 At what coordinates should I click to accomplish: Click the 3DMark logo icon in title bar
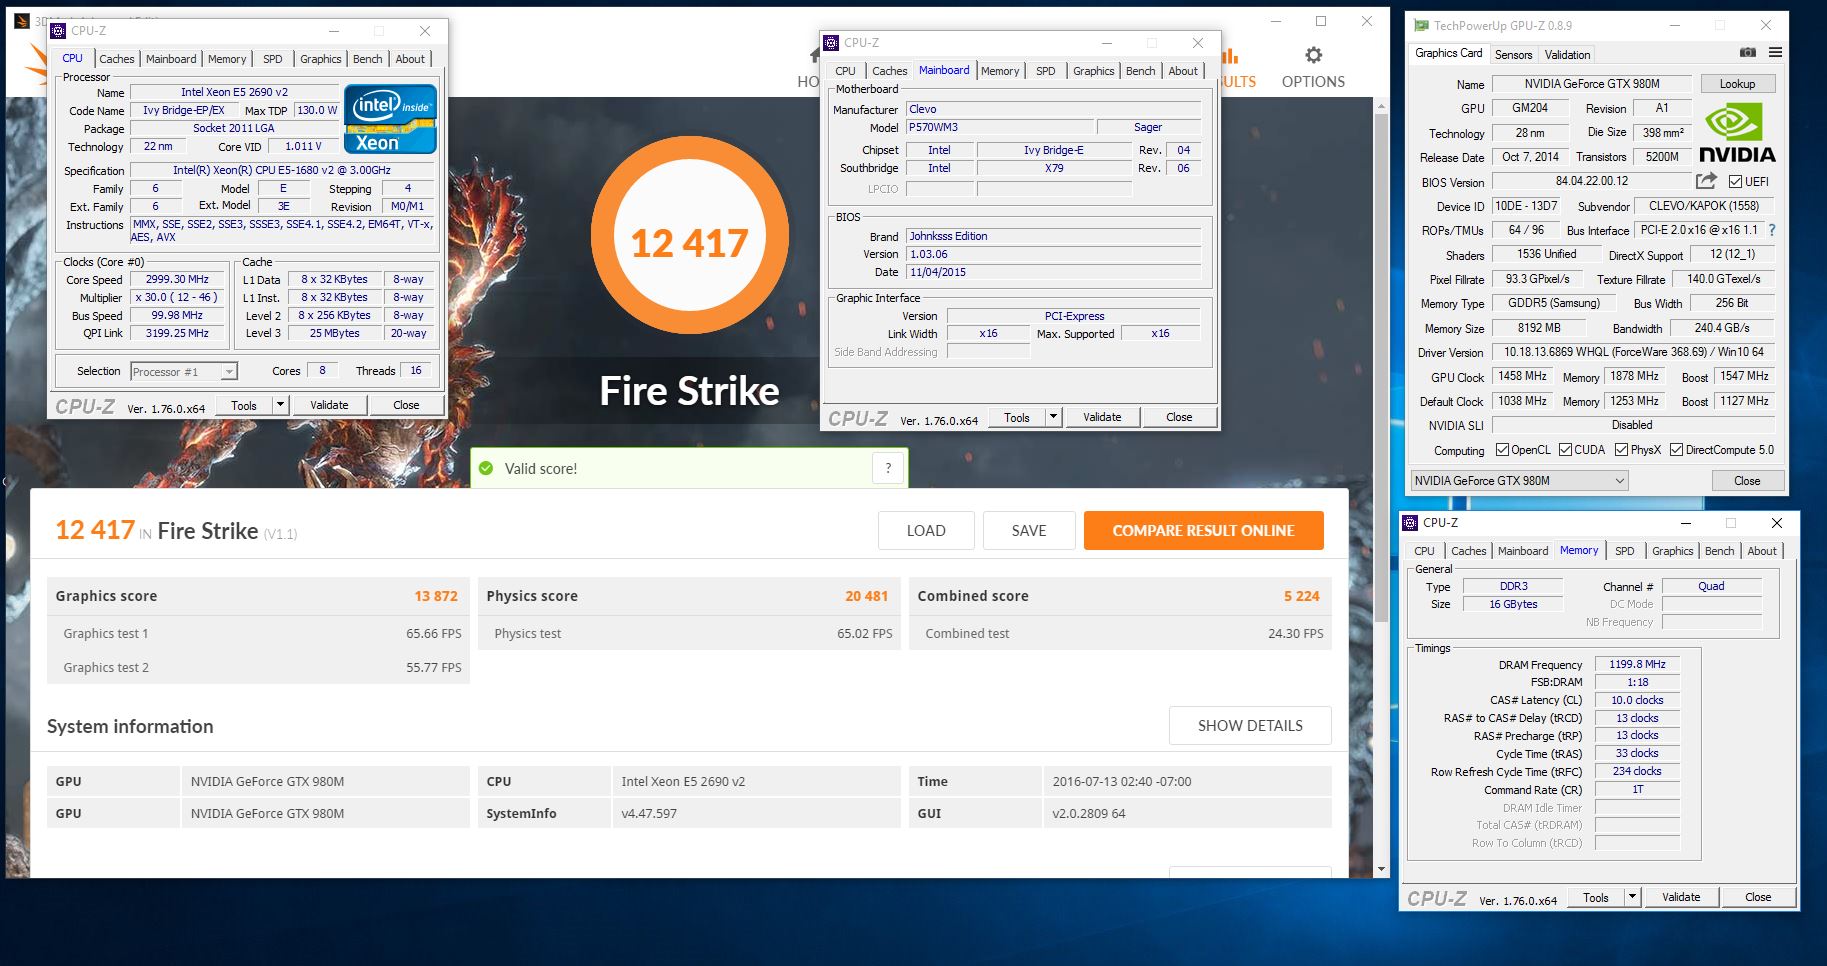click(x=20, y=22)
